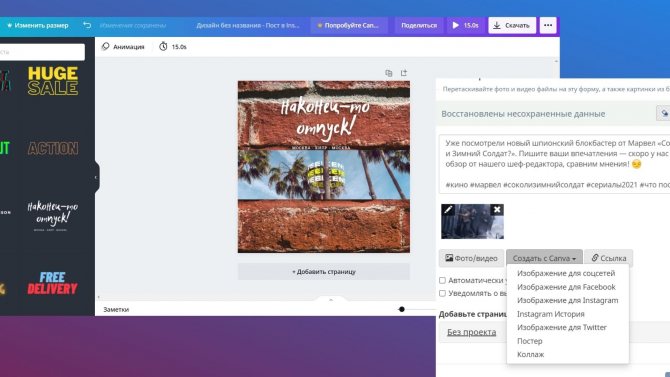Click the Без проекта link
This screenshot has width=670, height=377.
471,332
